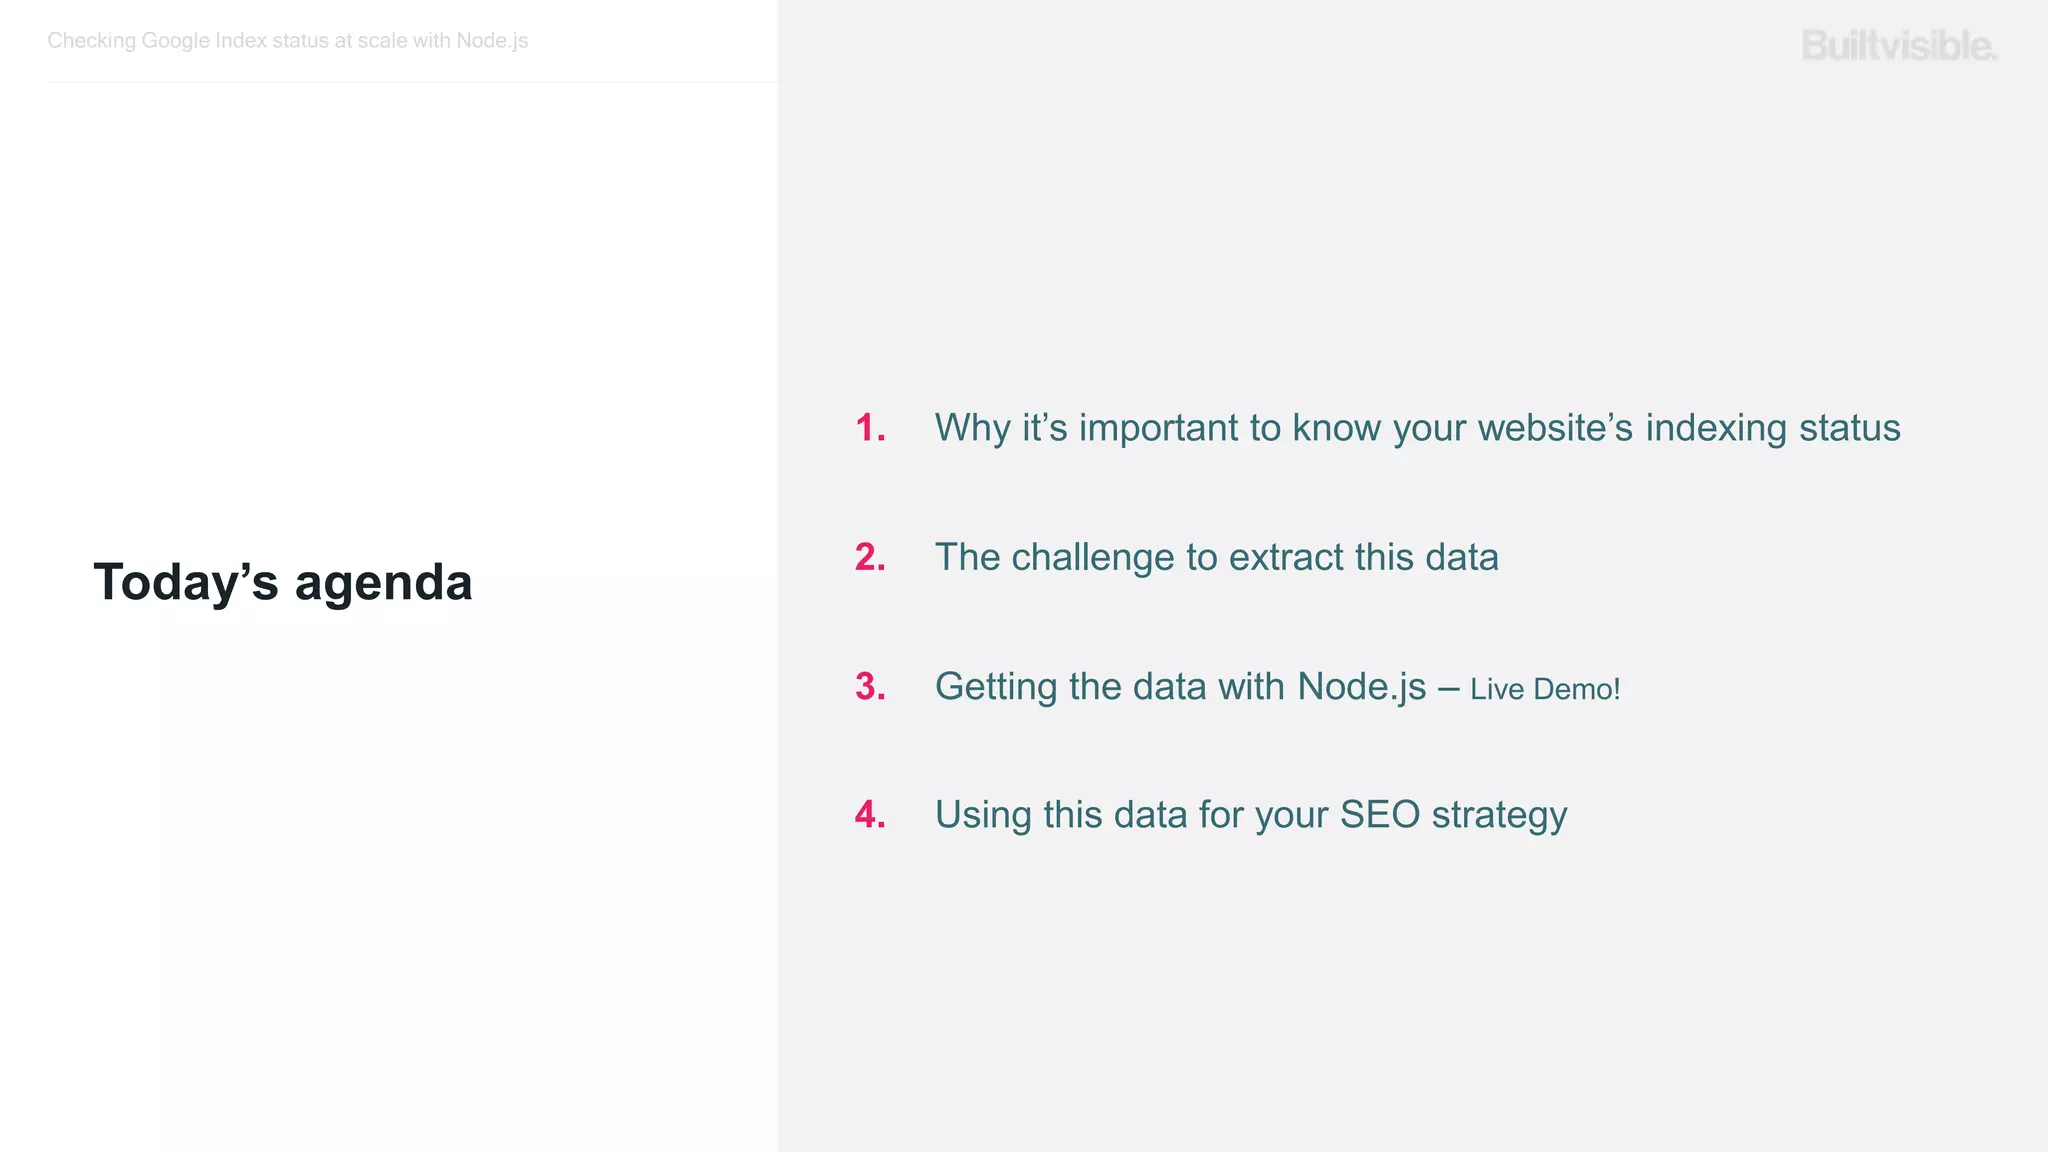The height and width of the screenshot is (1152, 2048).
Task: Click the pink number 4 marker
Action: point(870,814)
